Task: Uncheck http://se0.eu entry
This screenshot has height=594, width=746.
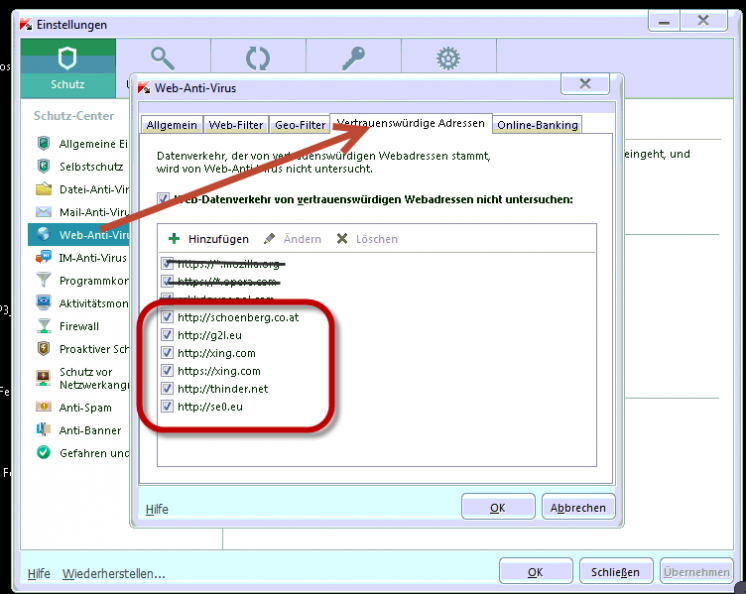Action: (x=167, y=407)
